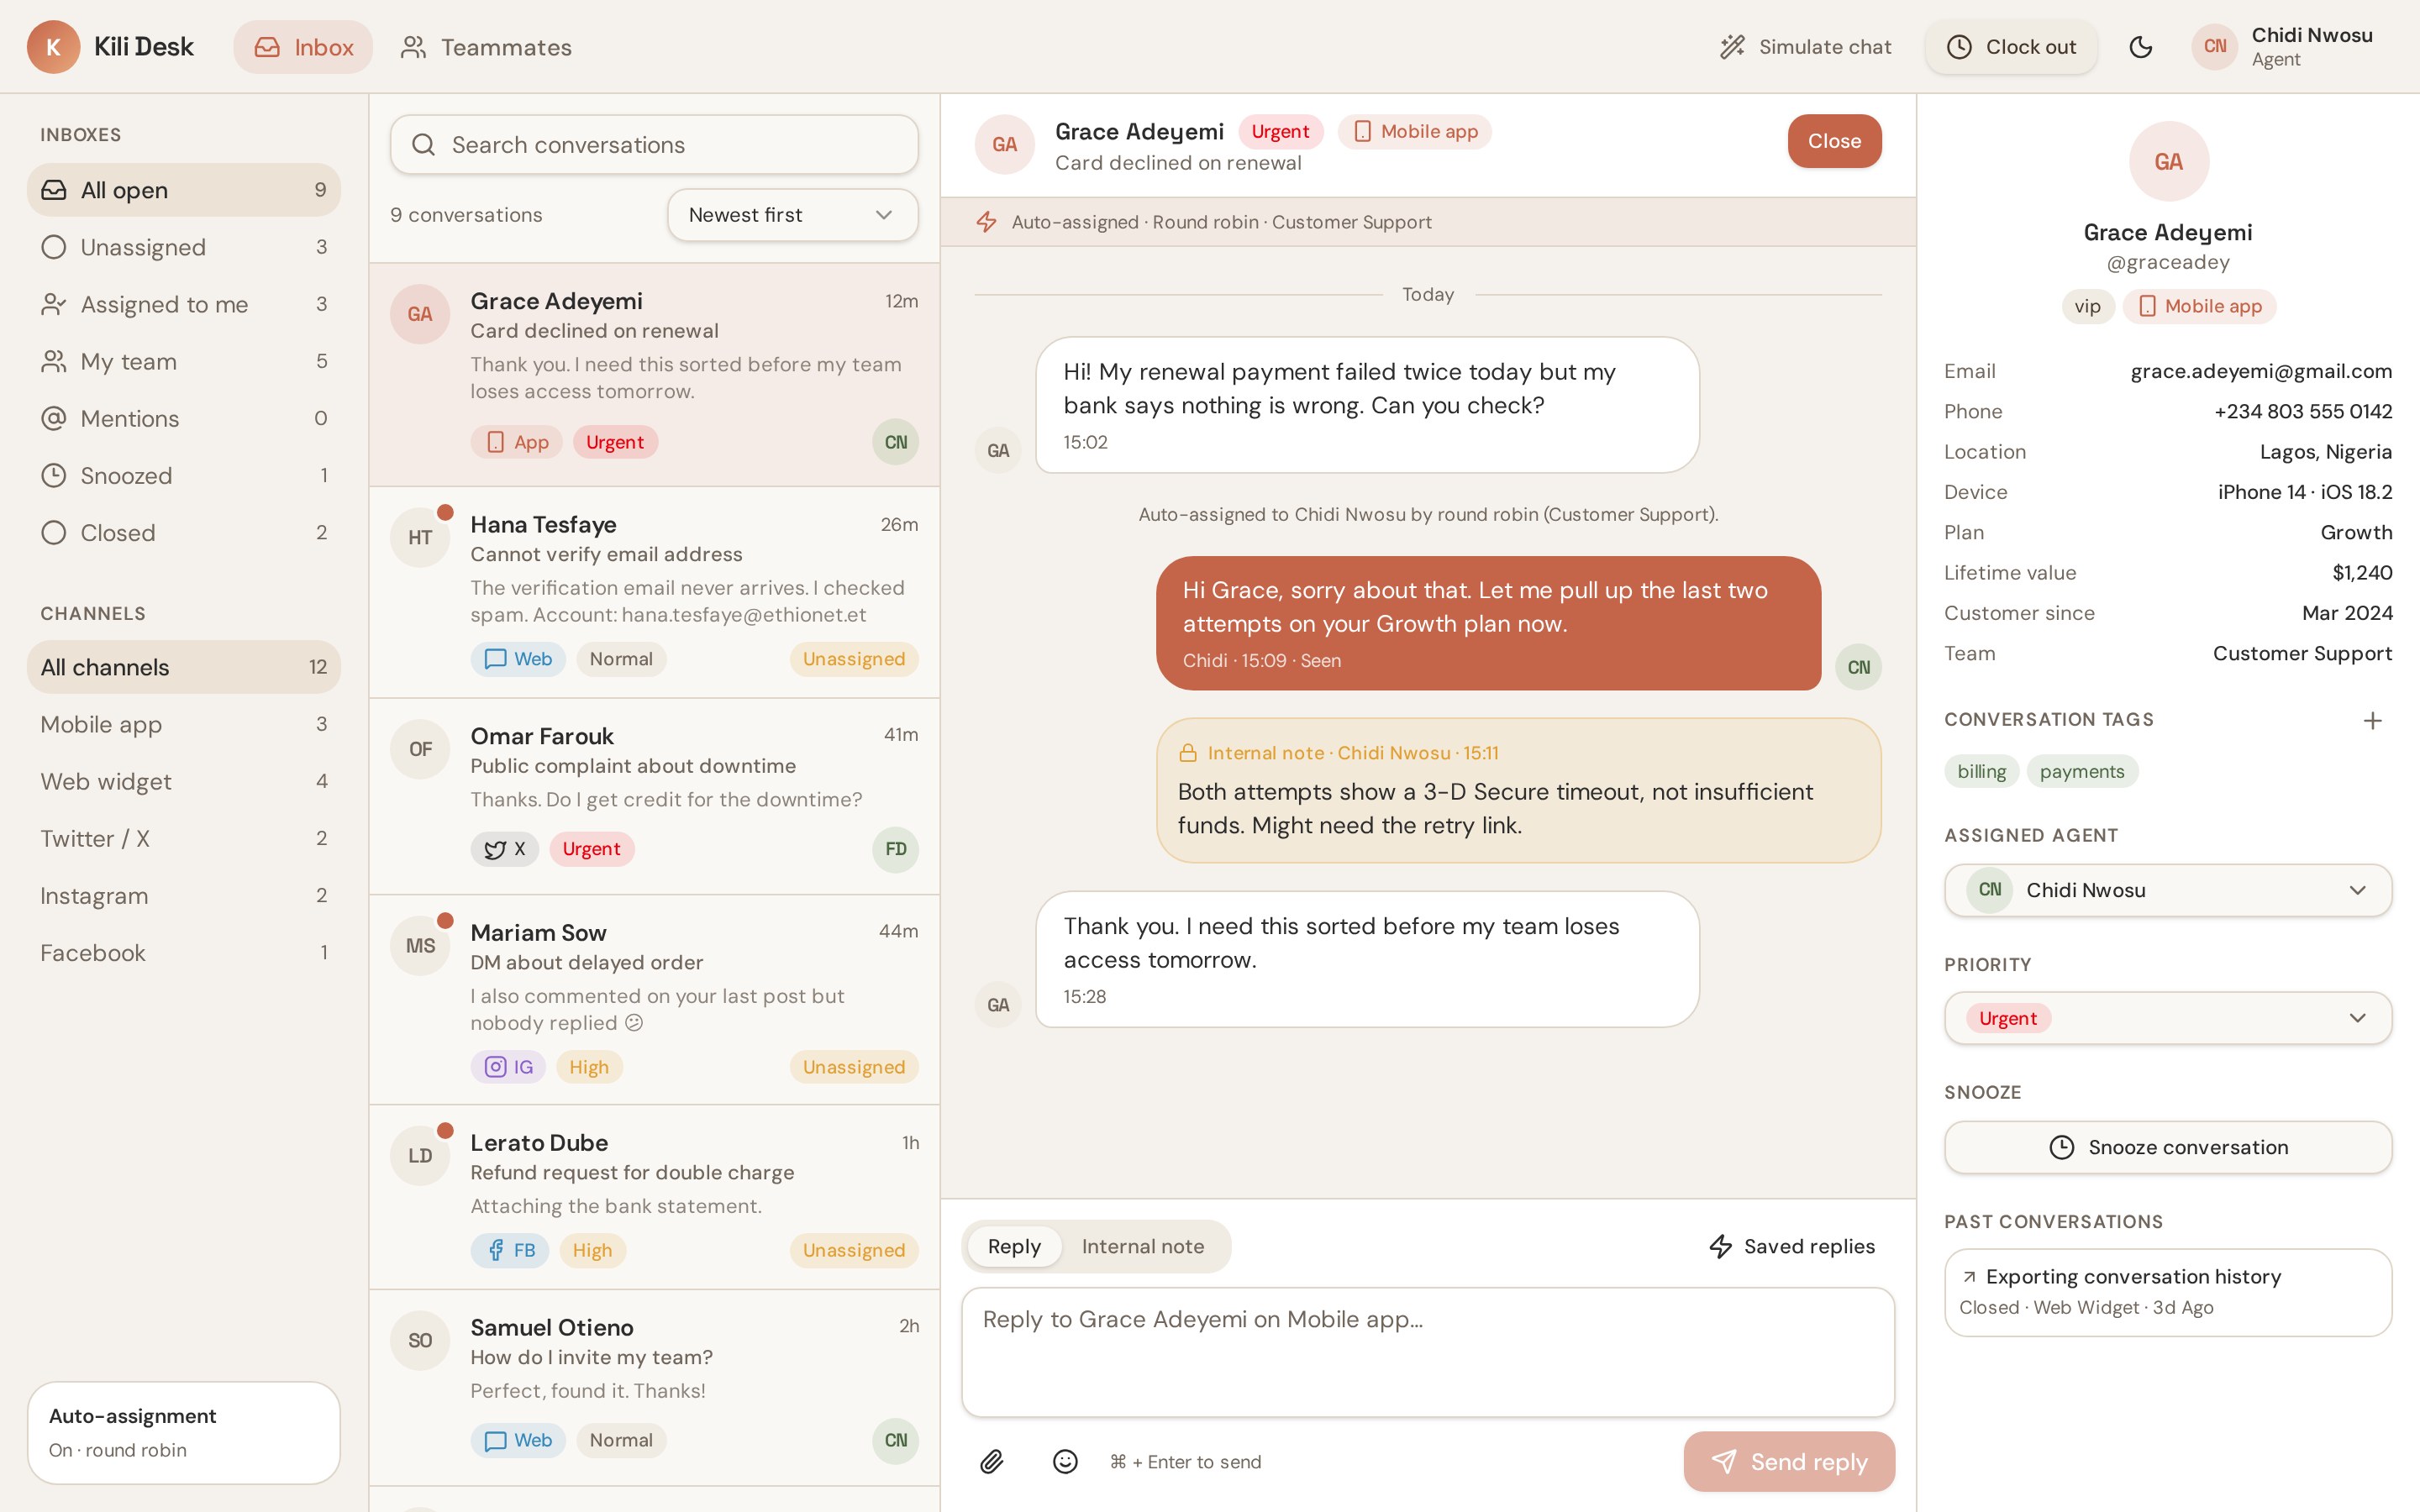2420x1512 pixels.
Task: Open the Chidi Nwosu profile avatar
Action: [x=2214, y=47]
